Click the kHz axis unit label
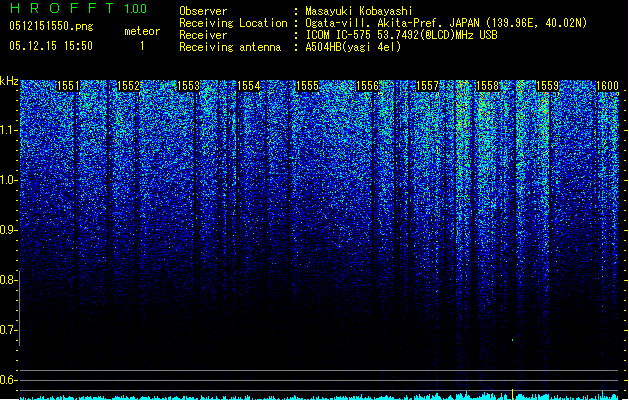Viewport: 629px width, 400px height. point(9,81)
